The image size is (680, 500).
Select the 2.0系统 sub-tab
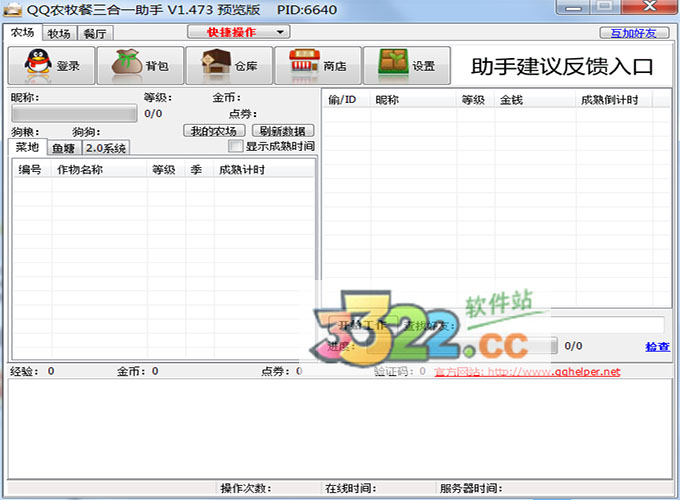(105, 148)
